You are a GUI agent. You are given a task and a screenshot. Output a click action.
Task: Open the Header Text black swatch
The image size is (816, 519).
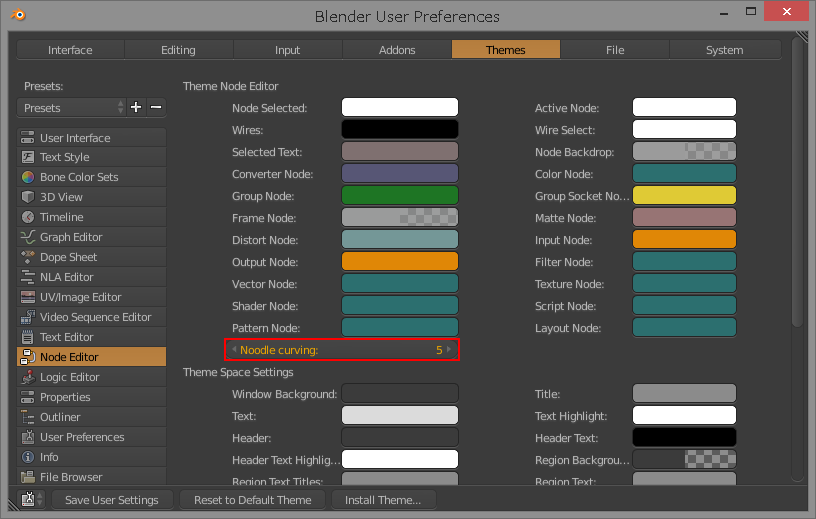(684, 437)
